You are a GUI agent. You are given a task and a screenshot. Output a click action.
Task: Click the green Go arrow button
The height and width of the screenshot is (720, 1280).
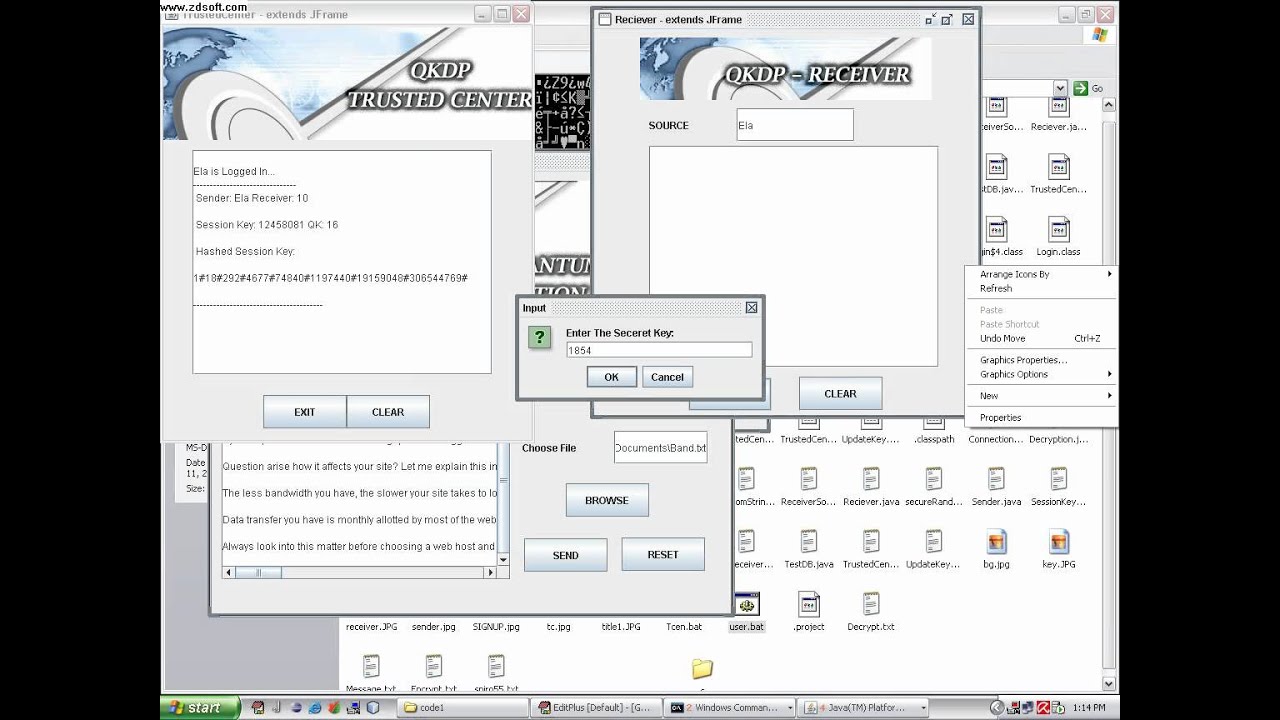(1080, 88)
